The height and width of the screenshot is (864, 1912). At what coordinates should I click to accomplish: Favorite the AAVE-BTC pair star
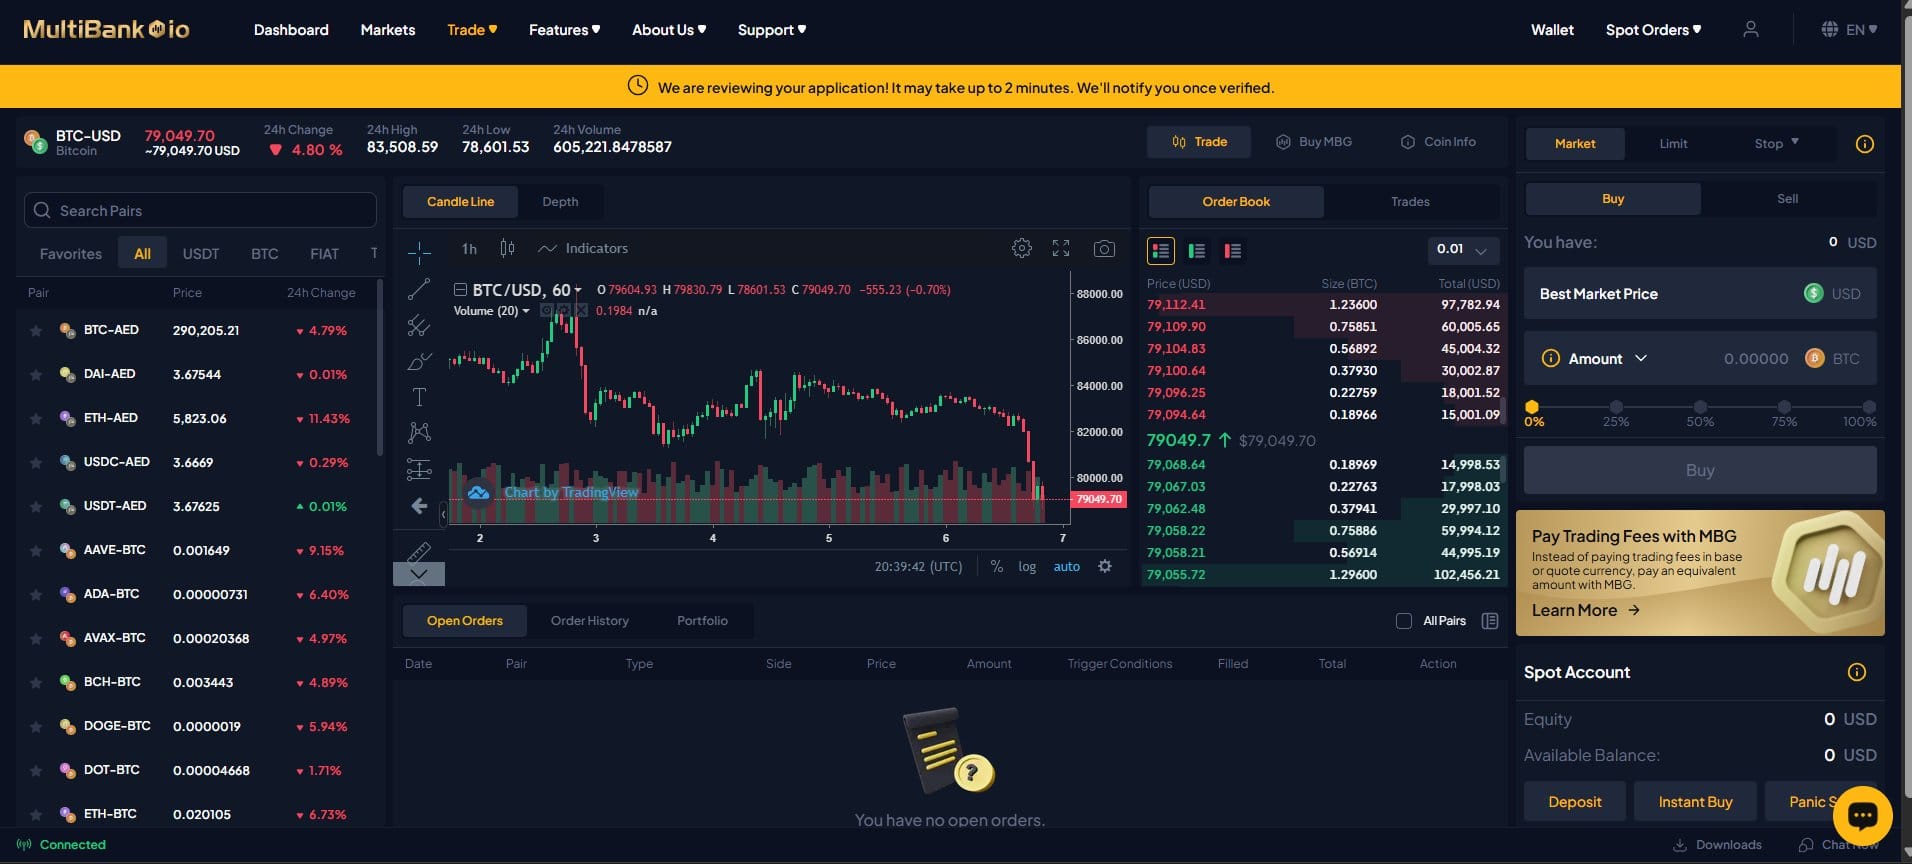pyautogui.click(x=36, y=550)
